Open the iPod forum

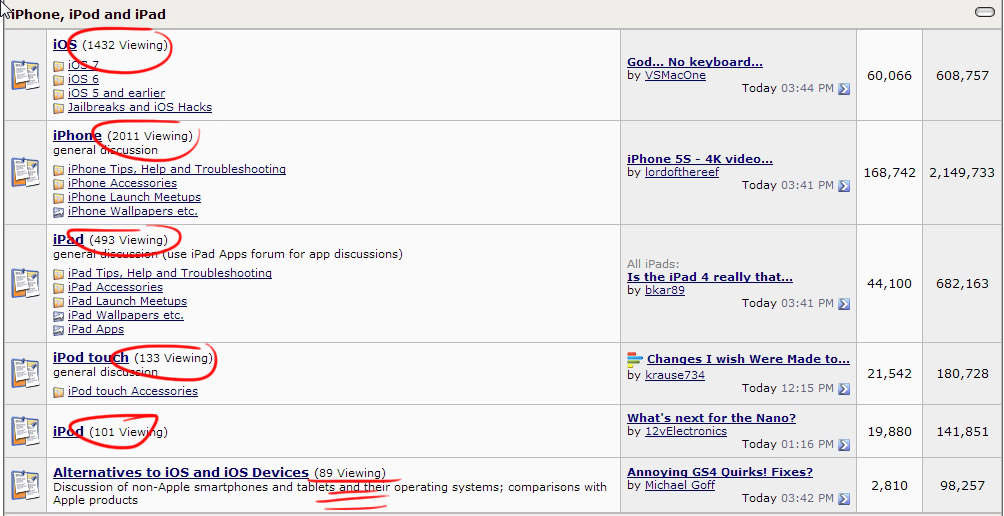click(x=69, y=431)
